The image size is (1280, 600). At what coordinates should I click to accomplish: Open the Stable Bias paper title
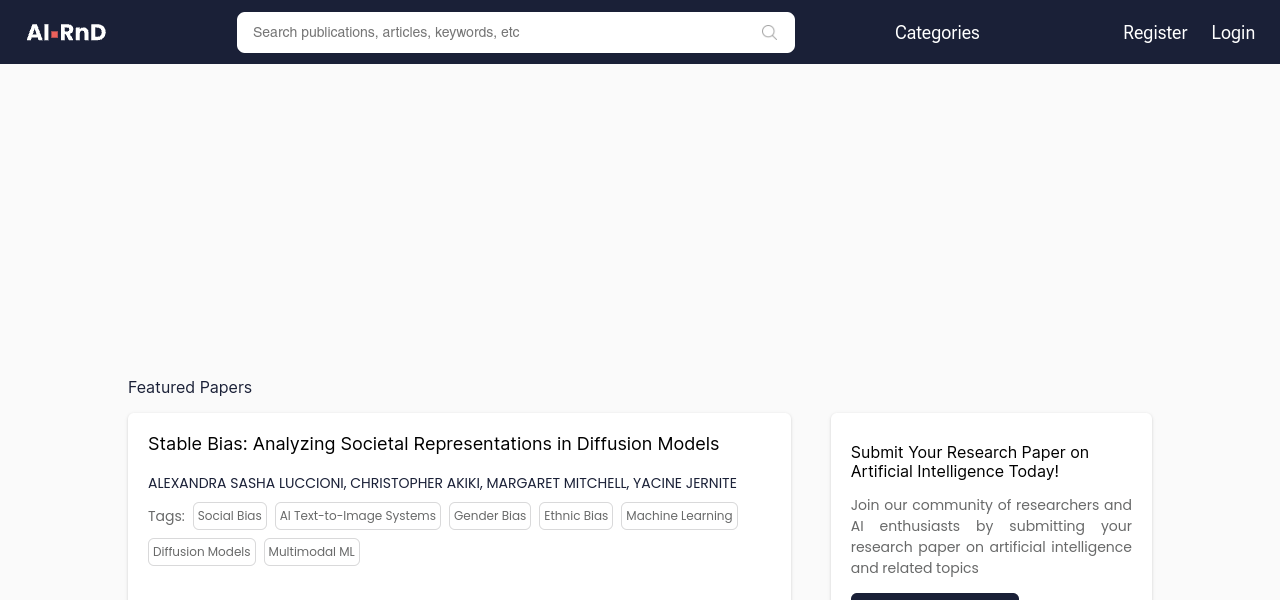[x=433, y=444]
